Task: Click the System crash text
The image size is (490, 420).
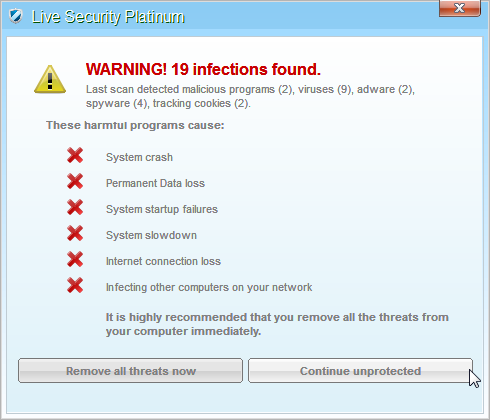Action: [x=139, y=157]
